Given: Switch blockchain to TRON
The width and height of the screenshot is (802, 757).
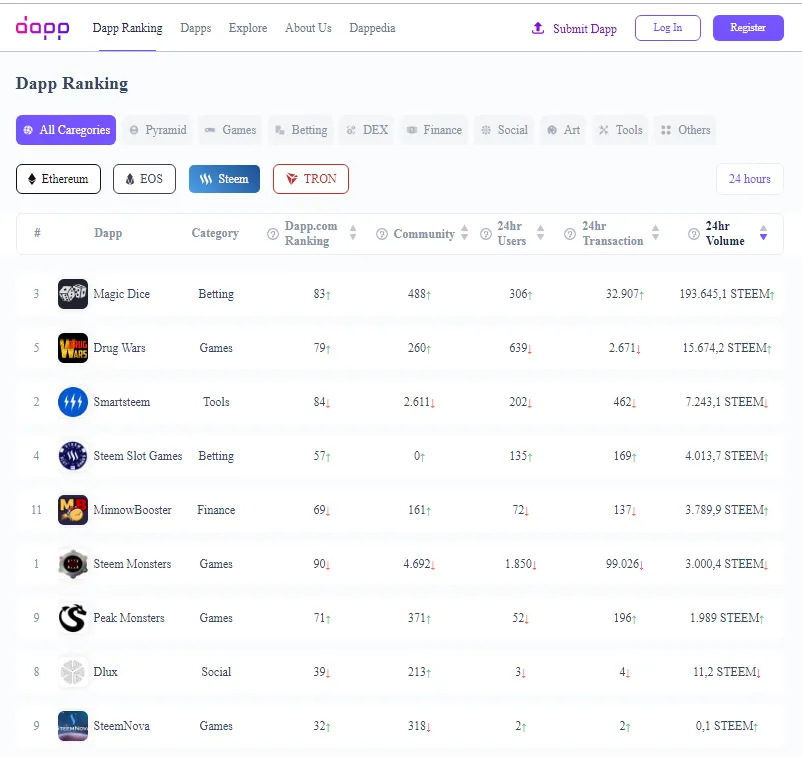Looking at the screenshot, I should pyautogui.click(x=311, y=179).
